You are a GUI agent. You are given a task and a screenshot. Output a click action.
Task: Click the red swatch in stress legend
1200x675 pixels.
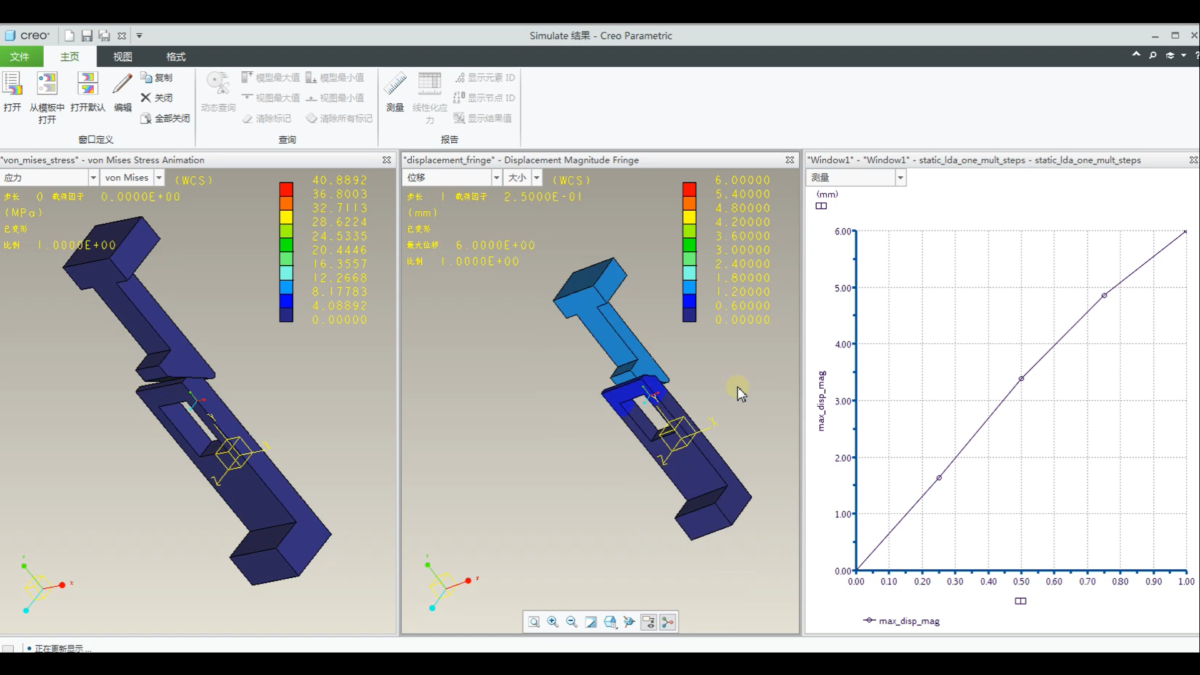tap(286, 188)
